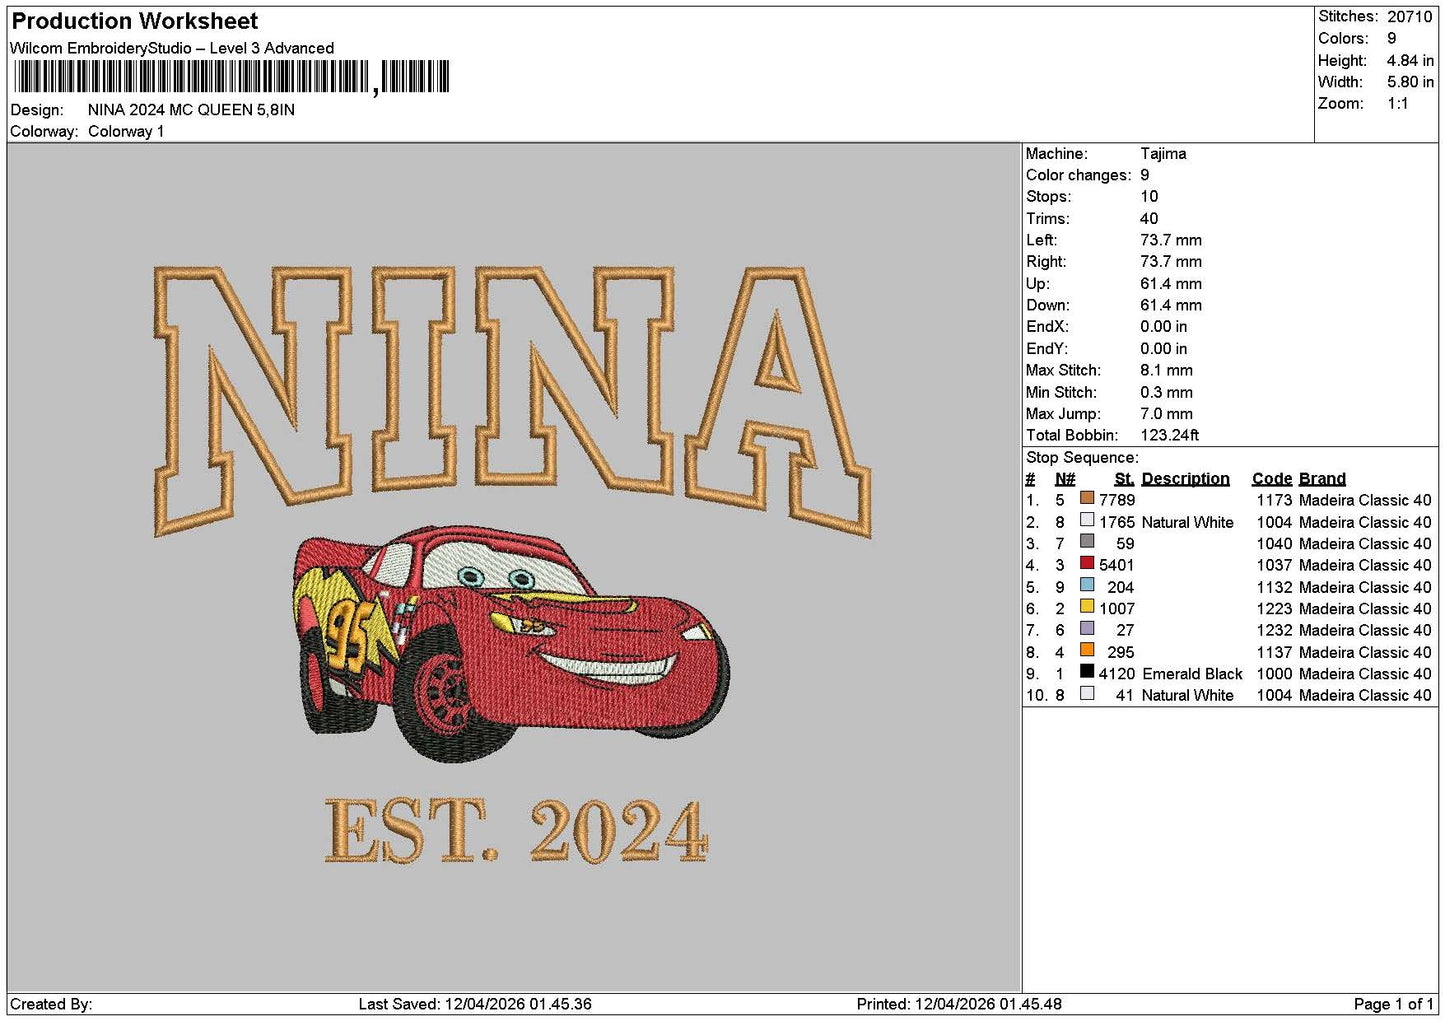Click thread code 1173
This screenshot has width=1445, height=1021.
tap(1274, 500)
